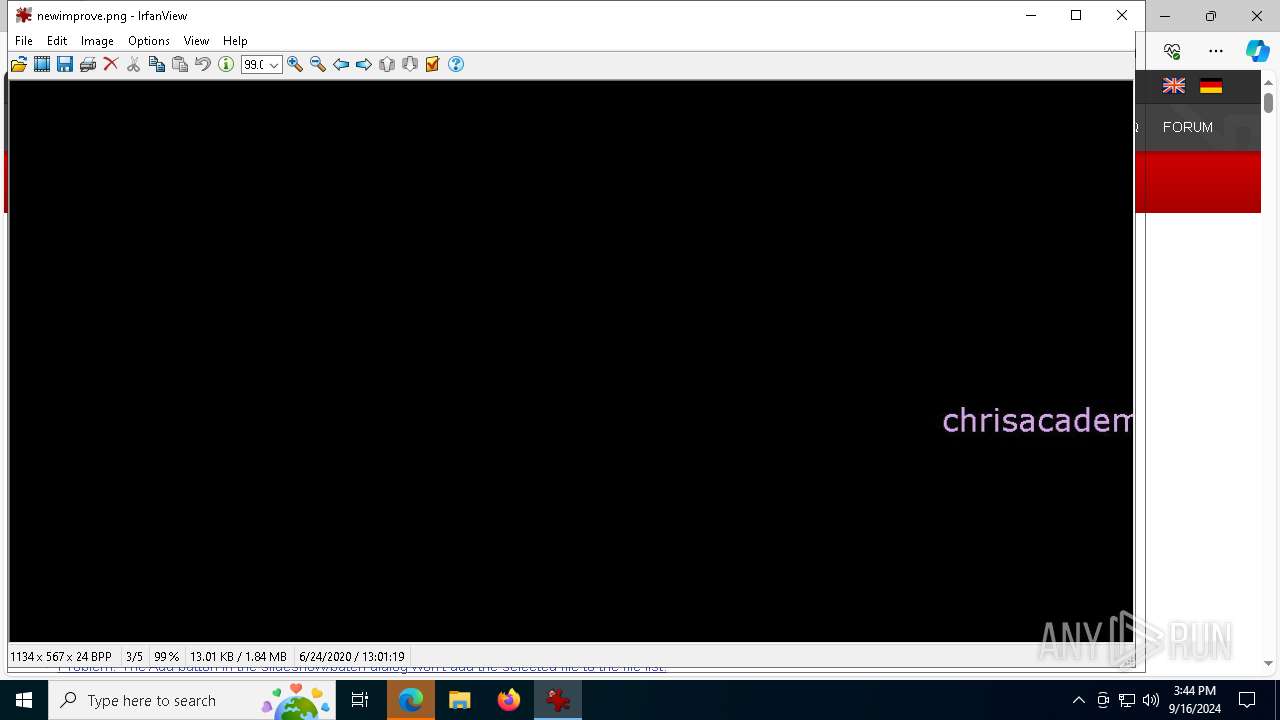The width and height of the screenshot is (1280, 720).
Task: Click the IrfanView taskbar icon
Action: [558, 700]
